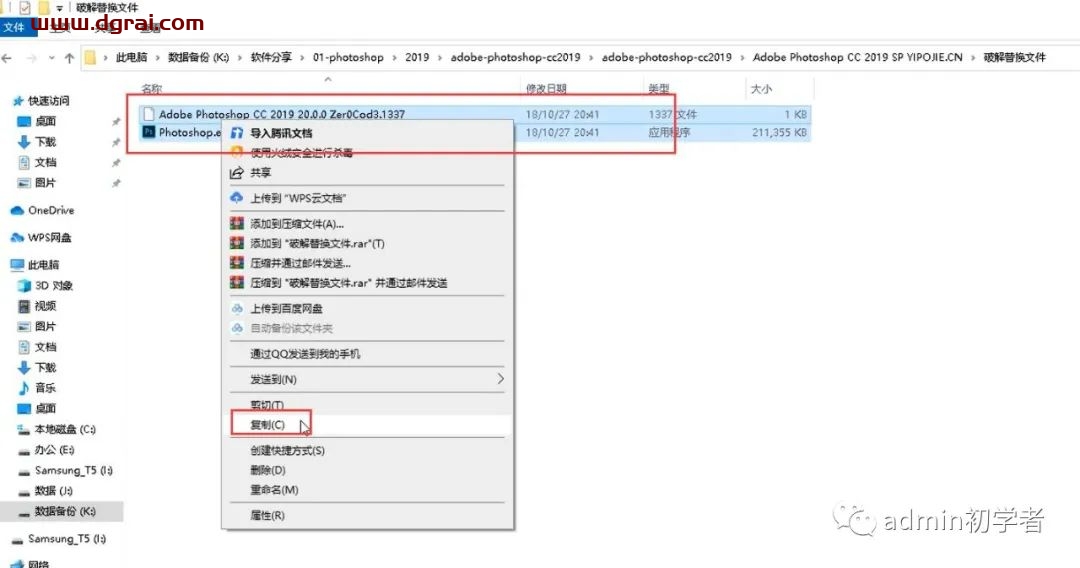The width and height of the screenshot is (1080, 568).
Task: Choose 复制(C) from the context menu
Action: click(267, 425)
